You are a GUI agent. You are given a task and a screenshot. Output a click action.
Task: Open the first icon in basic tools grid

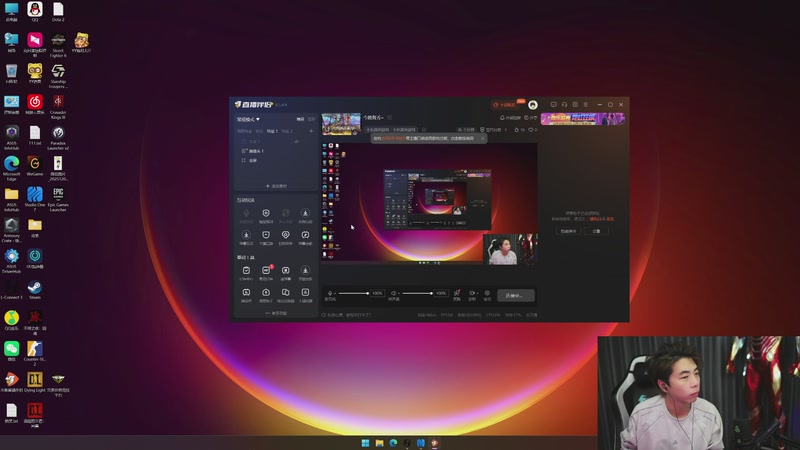[246, 272]
